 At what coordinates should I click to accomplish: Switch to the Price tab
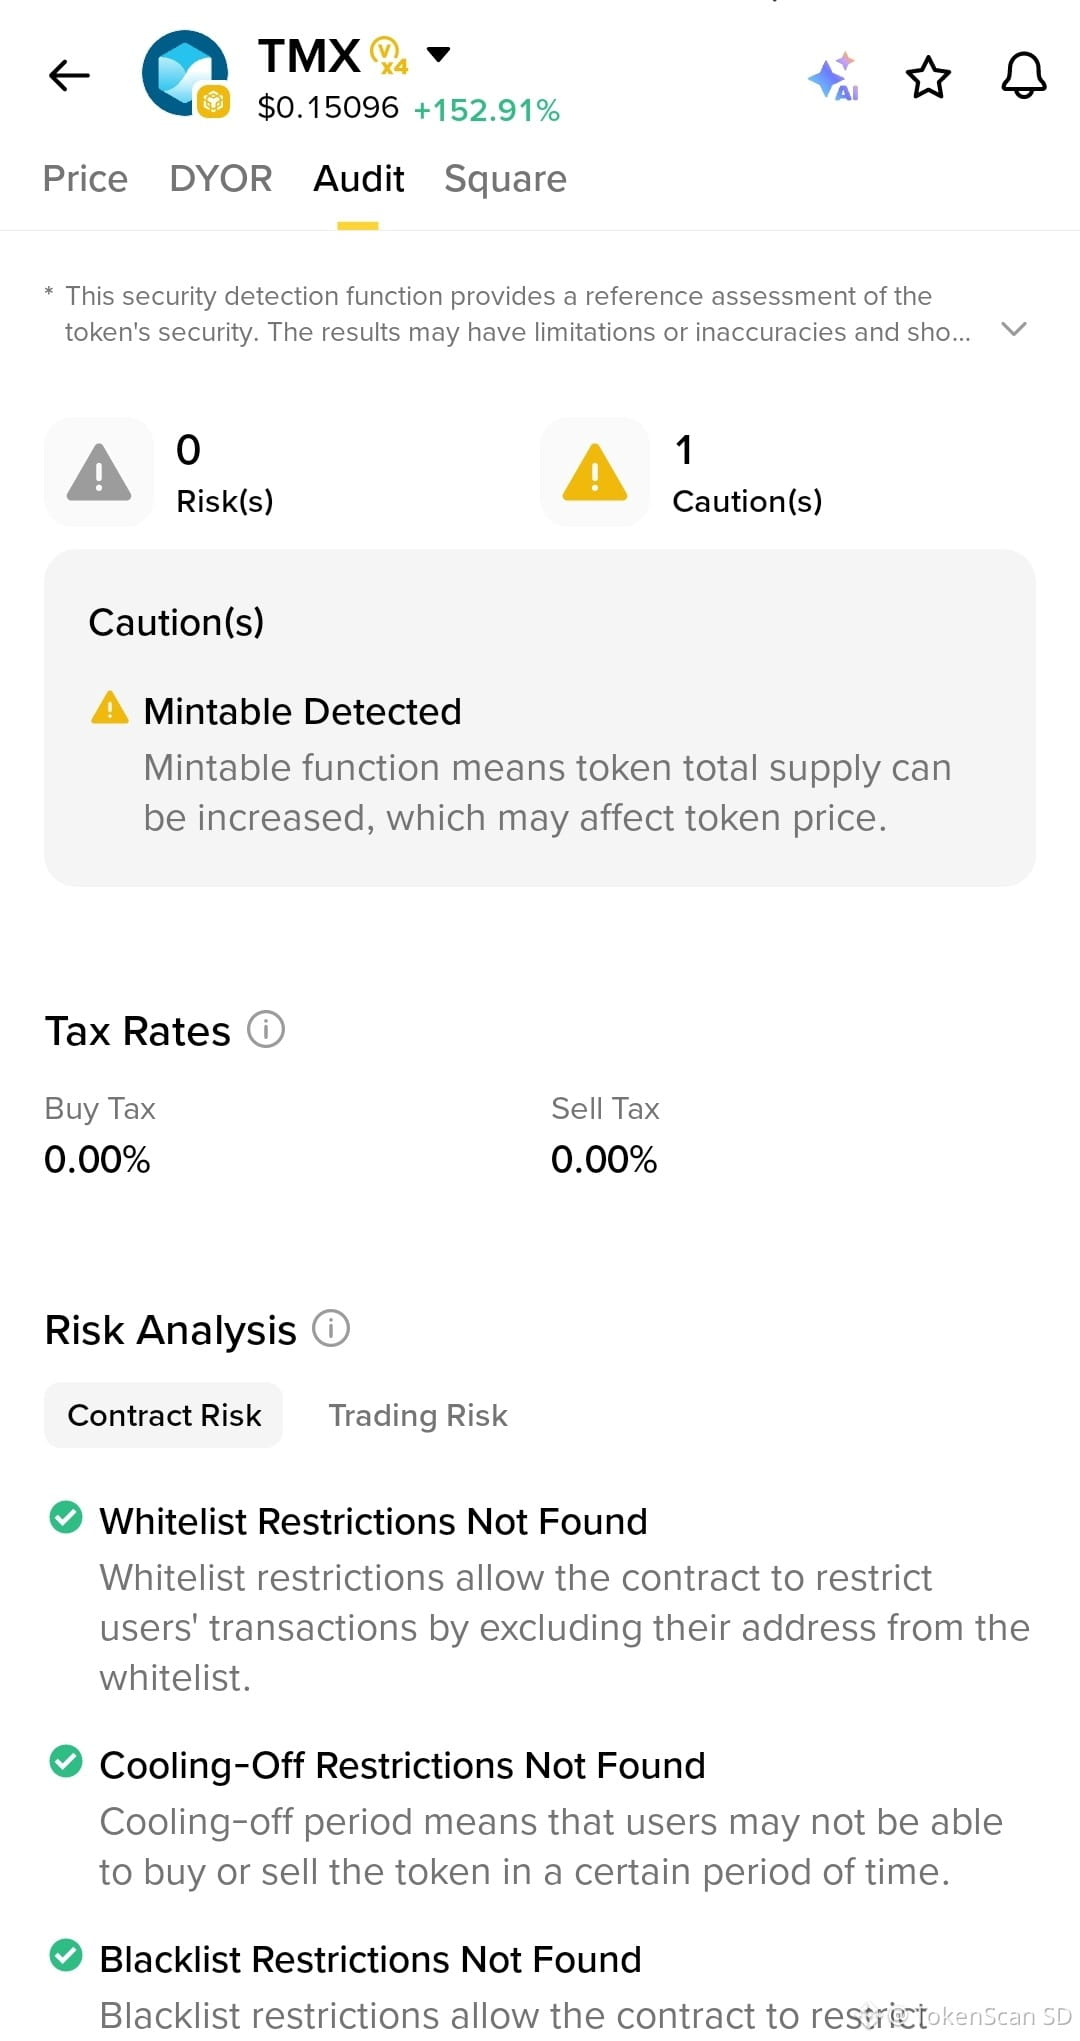click(x=86, y=179)
